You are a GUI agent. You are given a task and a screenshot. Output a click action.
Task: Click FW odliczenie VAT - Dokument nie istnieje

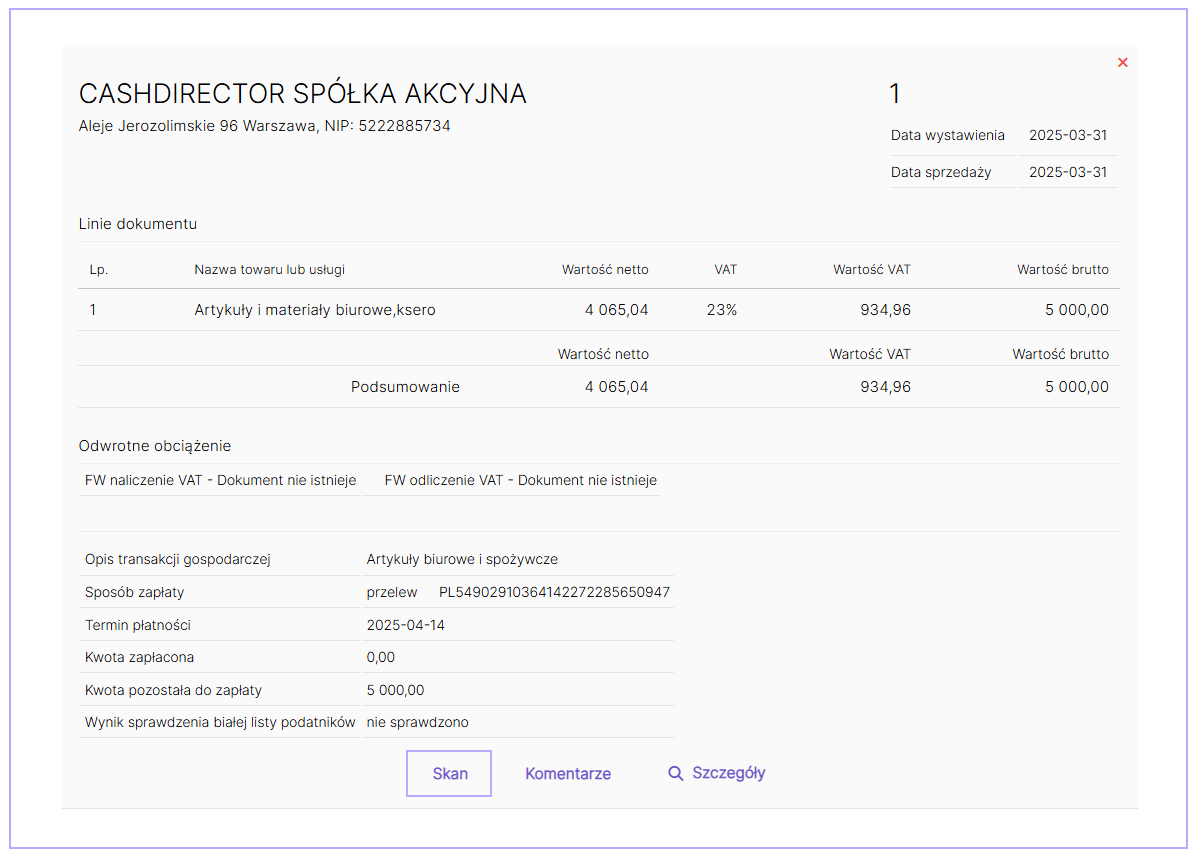pyautogui.click(x=520, y=480)
